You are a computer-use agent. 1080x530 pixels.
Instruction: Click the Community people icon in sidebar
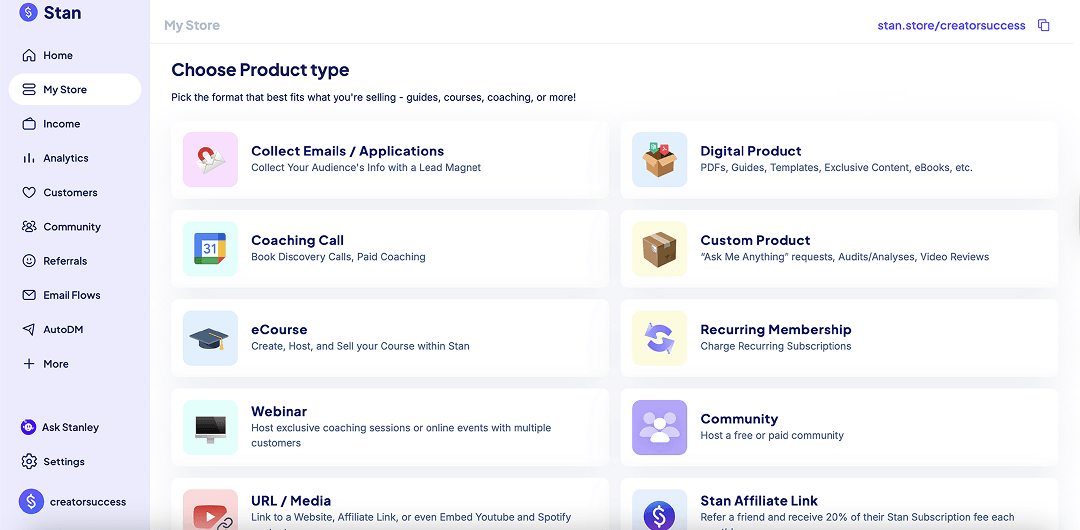click(x=29, y=227)
